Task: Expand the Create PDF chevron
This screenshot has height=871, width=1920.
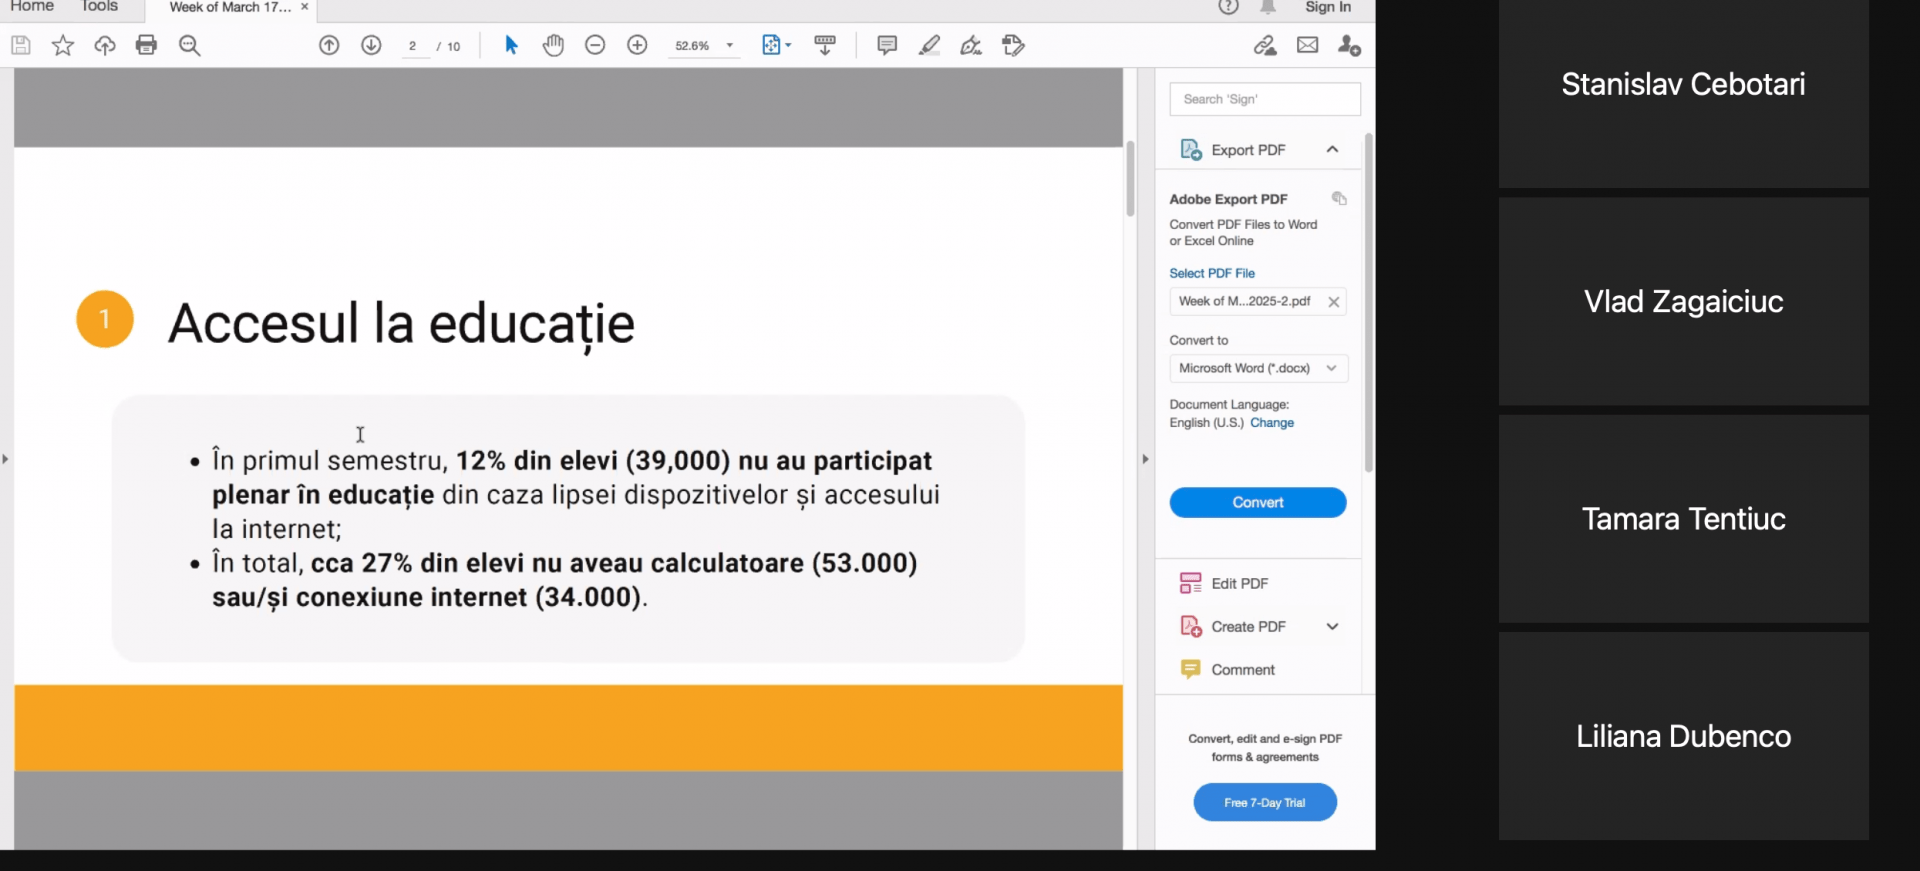Action: click(x=1332, y=627)
